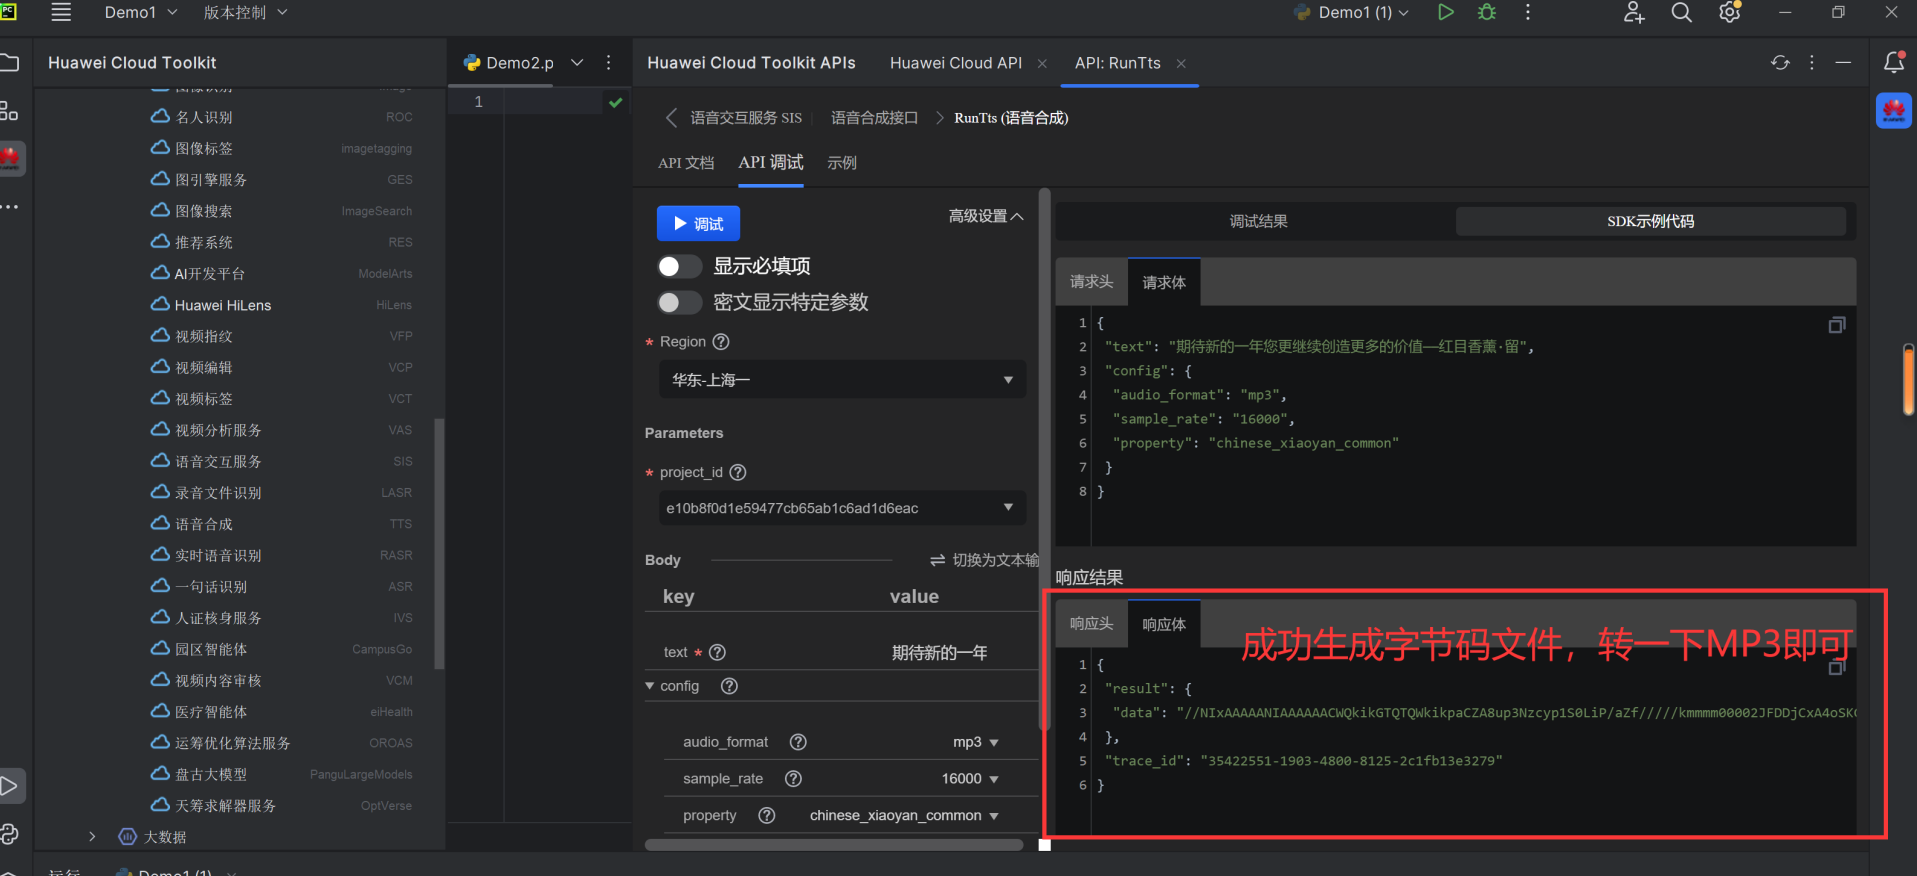The image size is (1917, 876).
Task: Select the API 调试 tab
Action: coord(771,162)
